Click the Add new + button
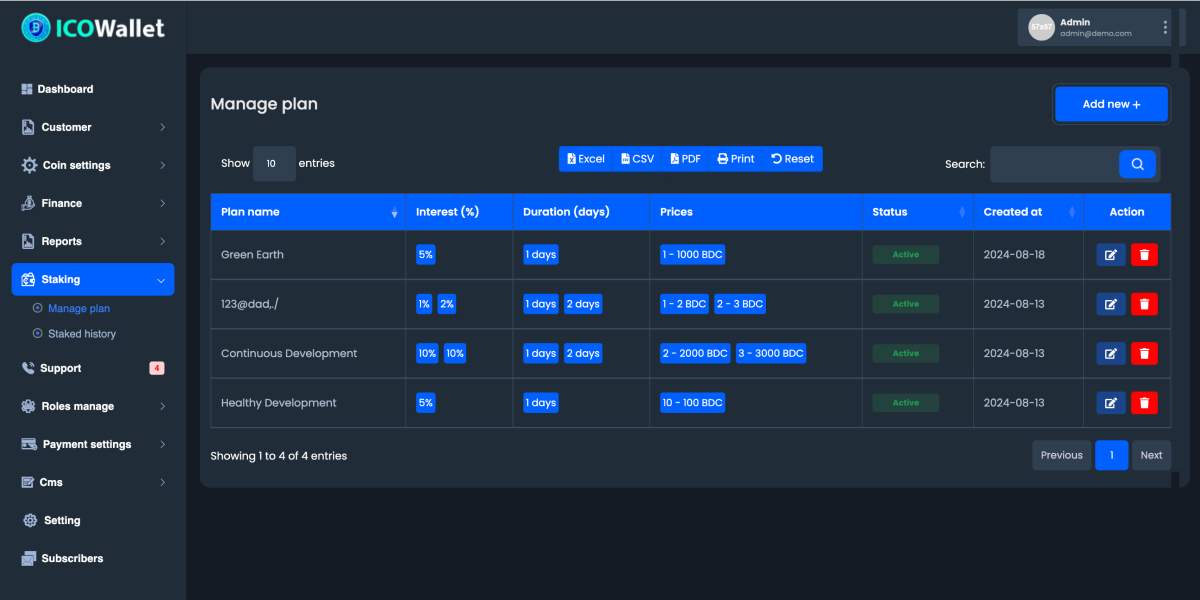The image size is (1200, 600). (x=1111, y=103)
